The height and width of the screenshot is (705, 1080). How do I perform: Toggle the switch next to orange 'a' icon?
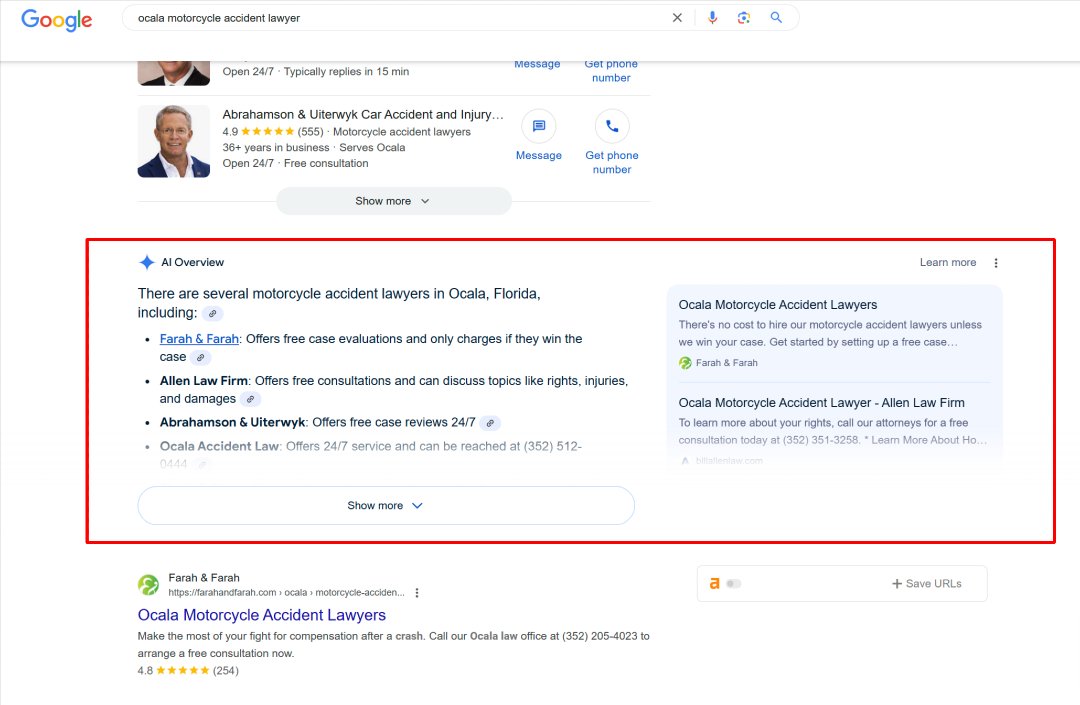click(x=734, y=584)
